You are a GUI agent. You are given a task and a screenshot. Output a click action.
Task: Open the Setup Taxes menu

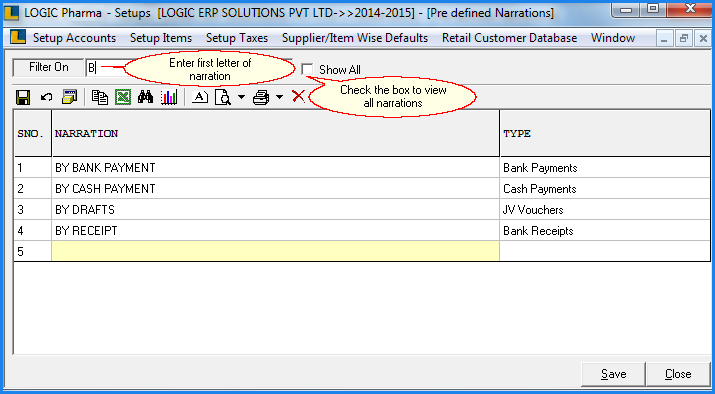[237, 38]
